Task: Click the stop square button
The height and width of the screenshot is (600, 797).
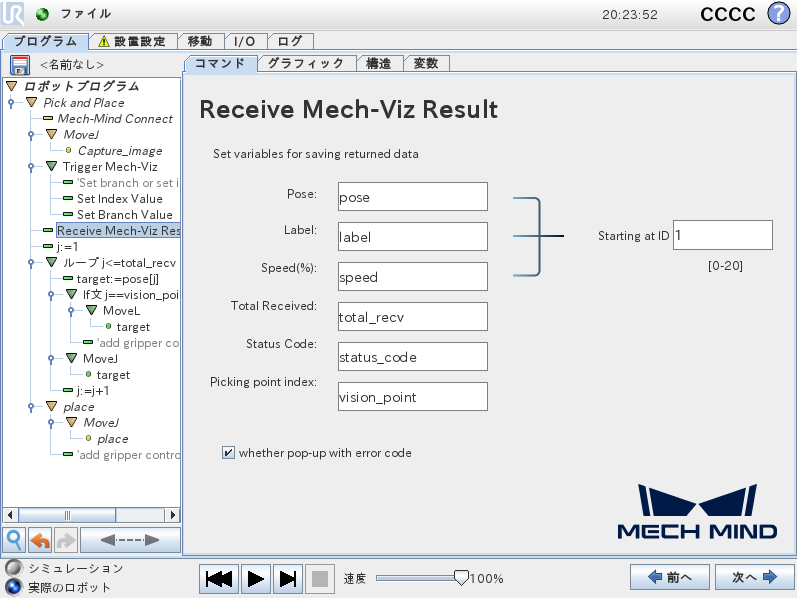Action: (320, 579)
